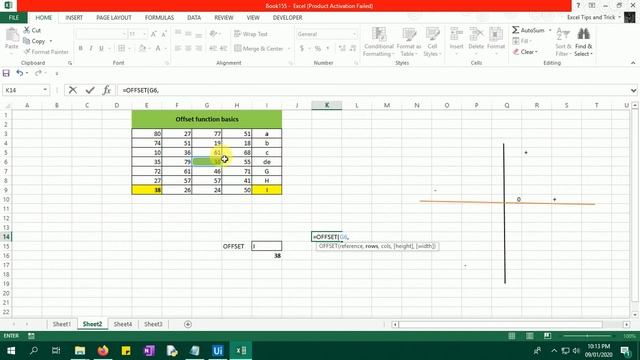Click the Accounting number format dollar icon
The image size is (640, 360).
(302, 49)
